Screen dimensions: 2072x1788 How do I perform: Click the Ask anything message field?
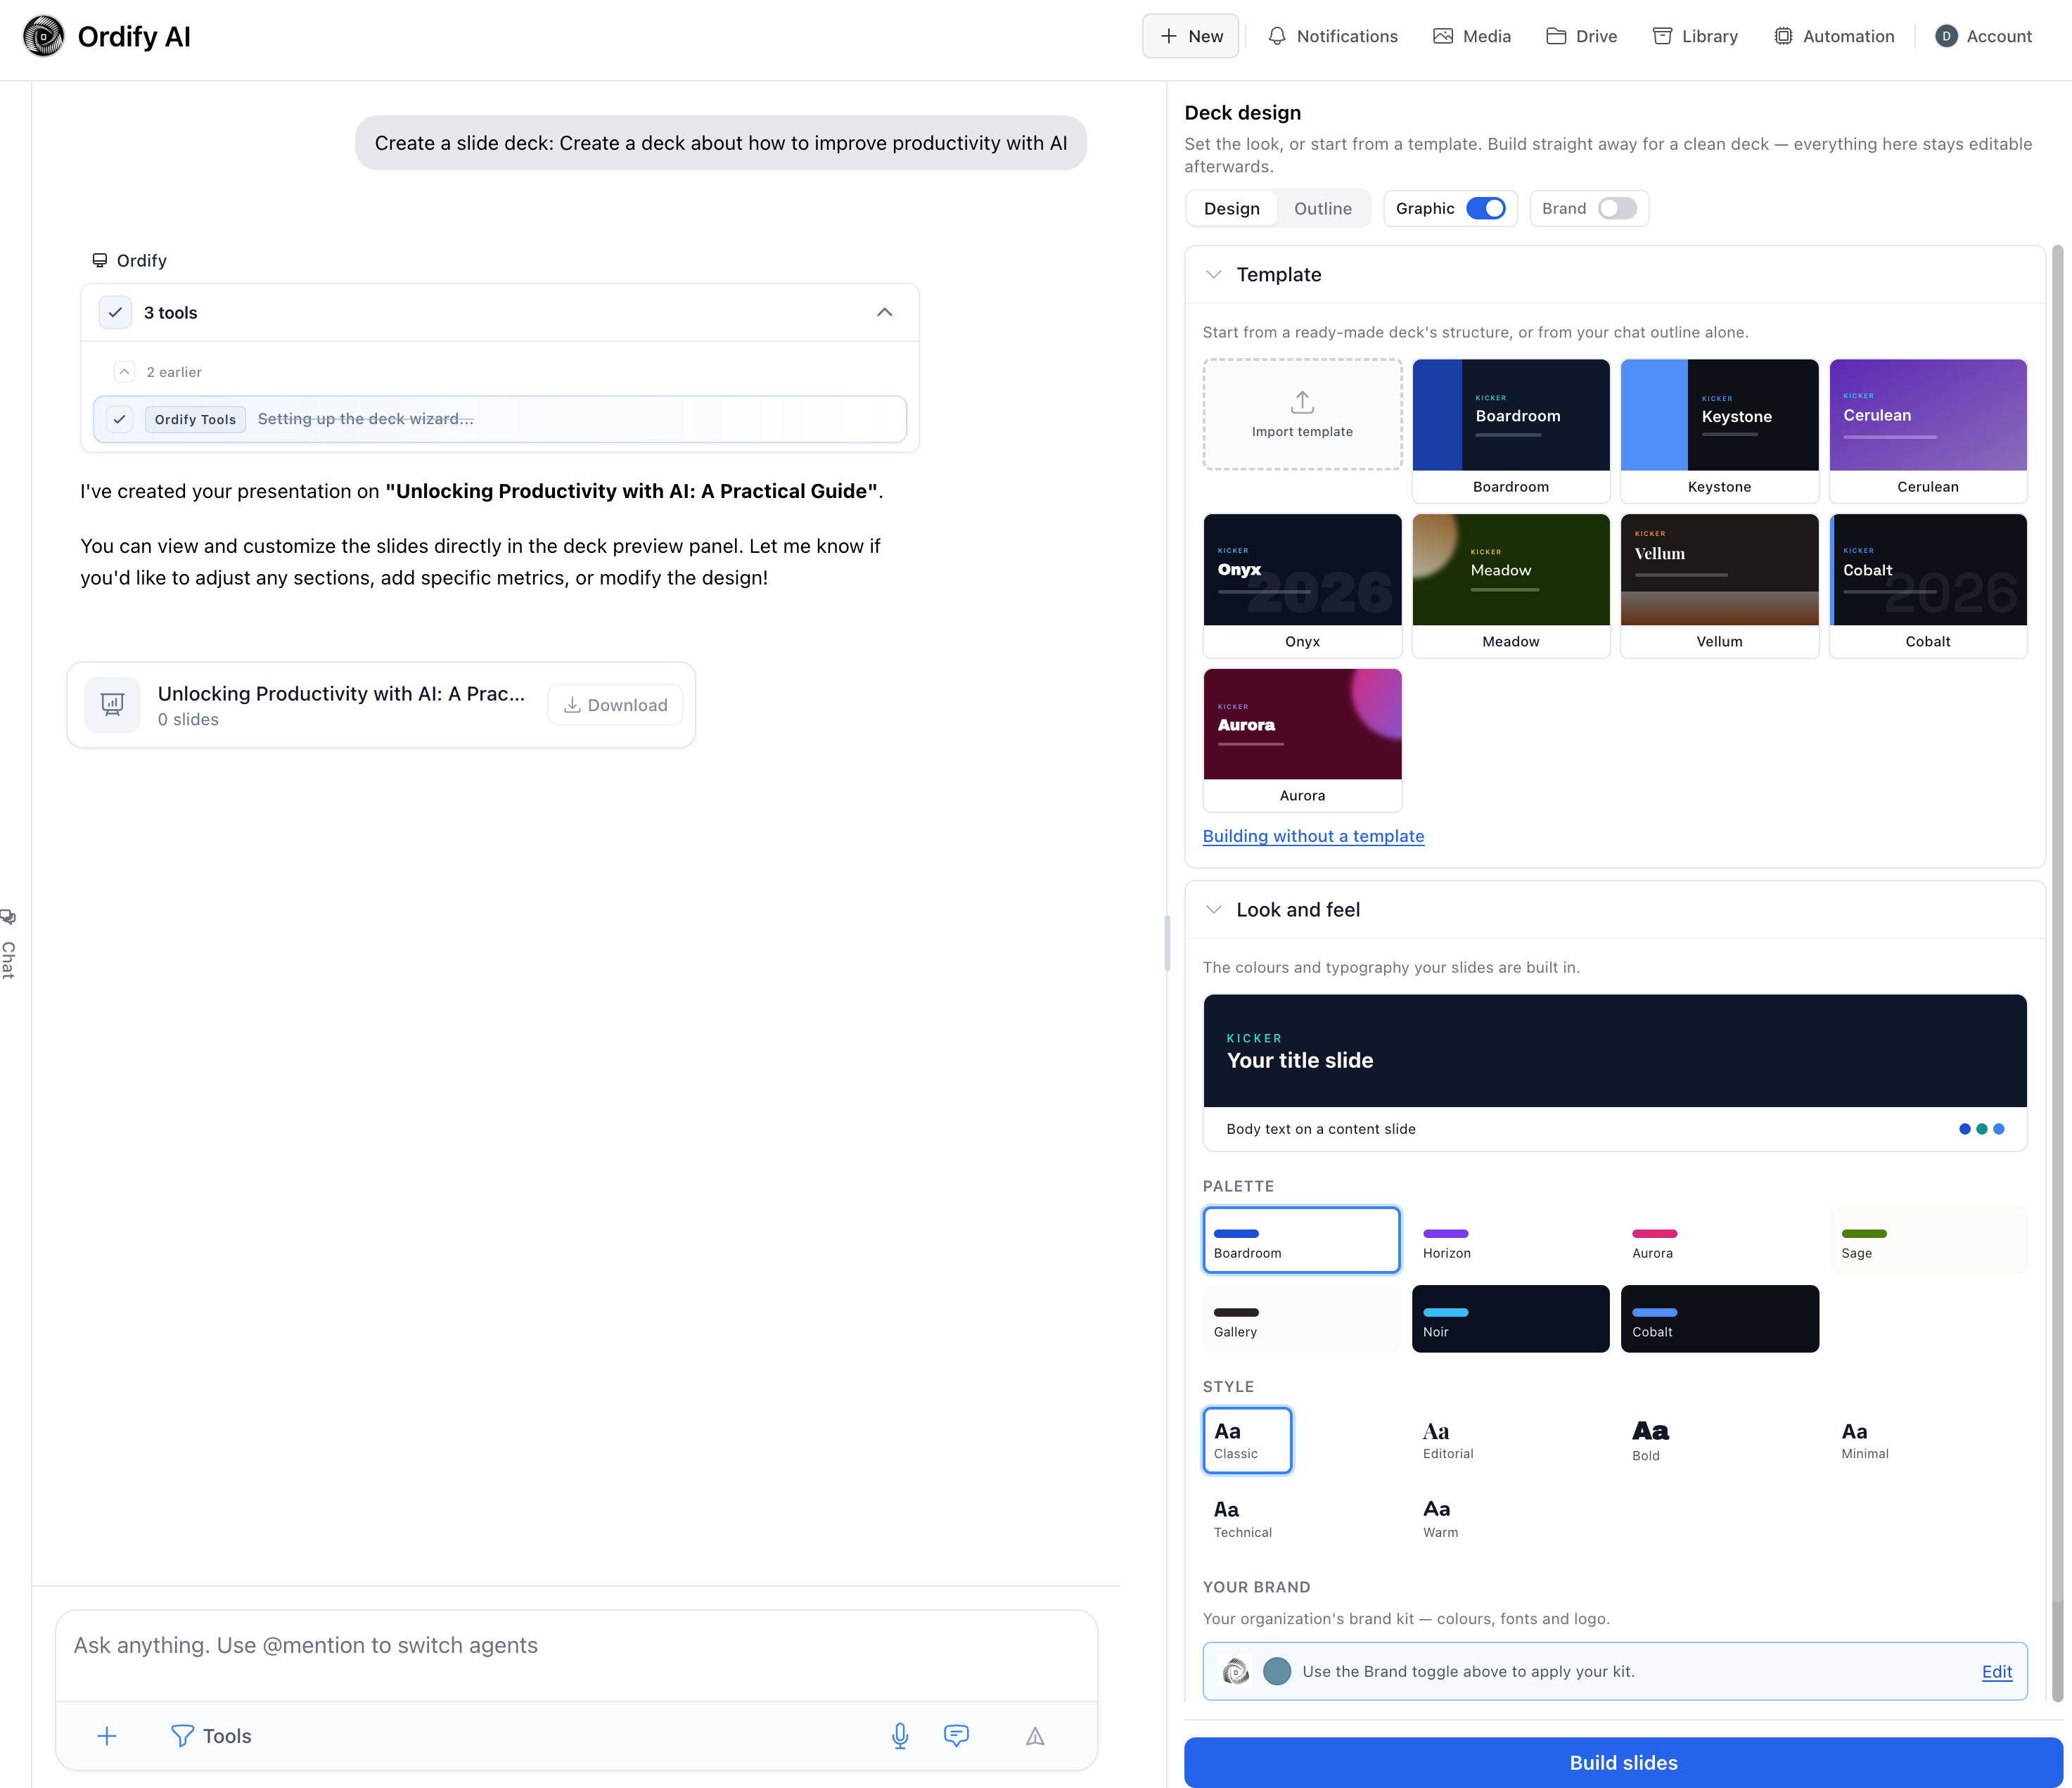pyautogui.click(x=576, y=1646)
